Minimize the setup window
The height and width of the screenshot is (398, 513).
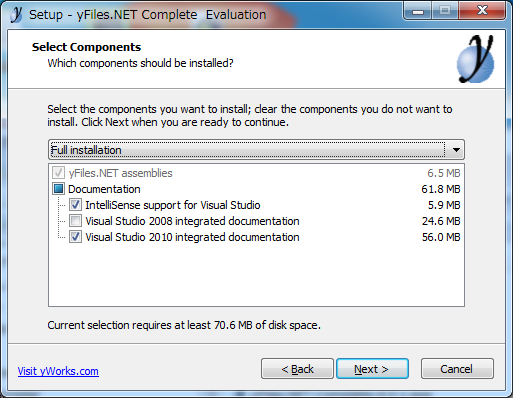(418, 11)
